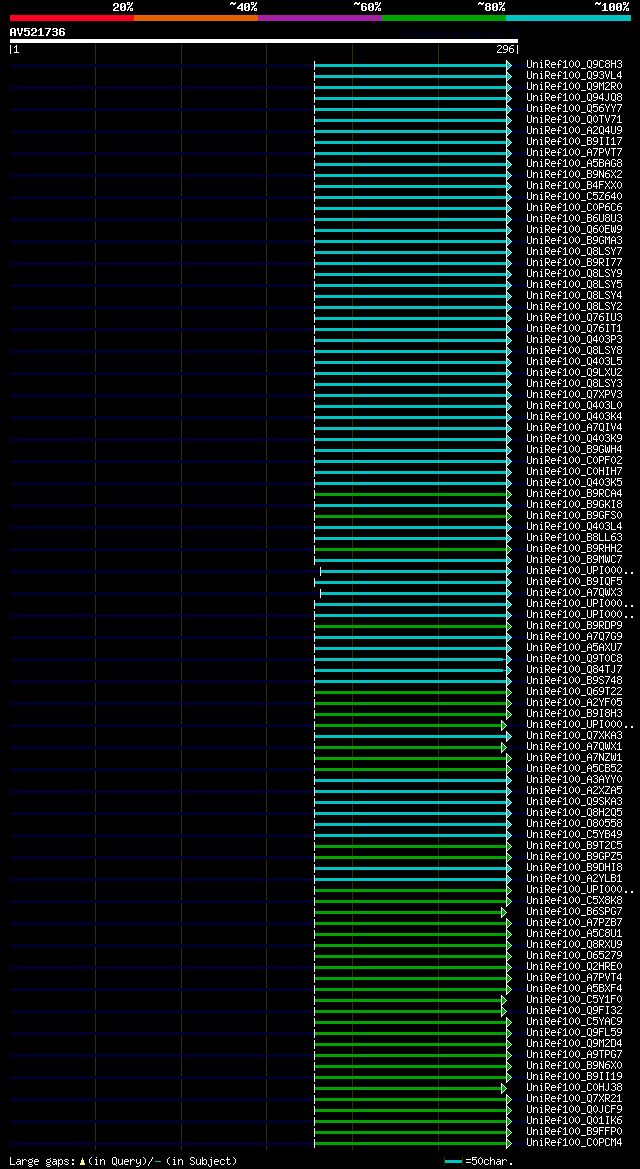Click the red 20% identity legend segment

(72, 17)
